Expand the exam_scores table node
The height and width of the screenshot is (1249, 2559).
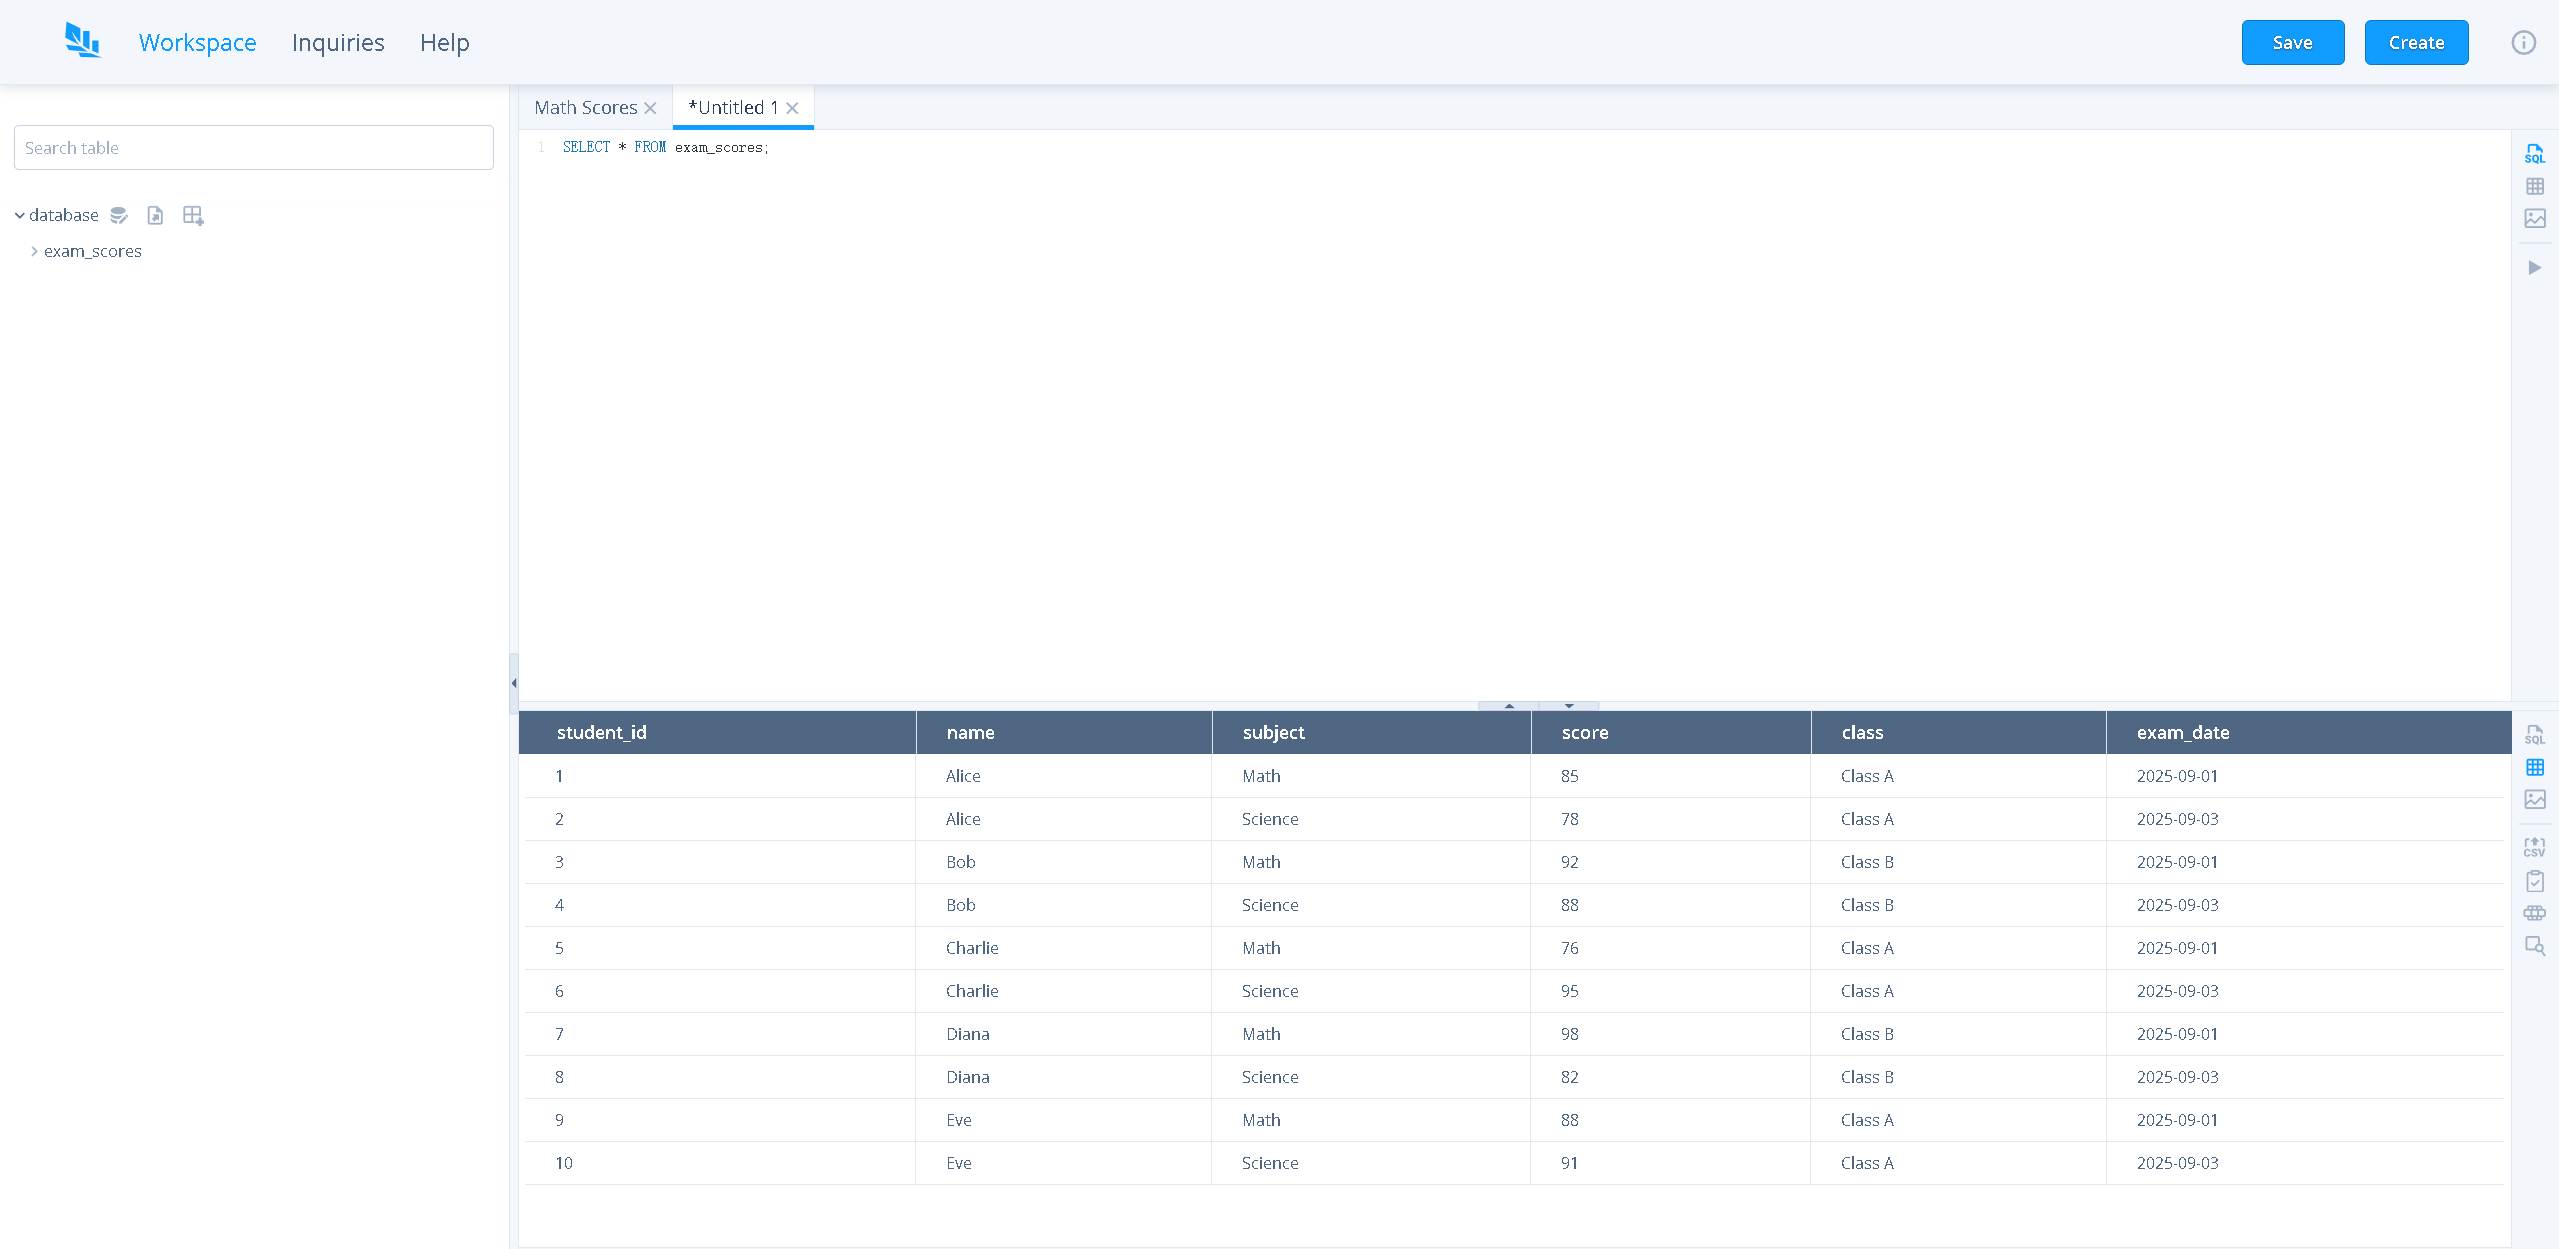(34, 251)
